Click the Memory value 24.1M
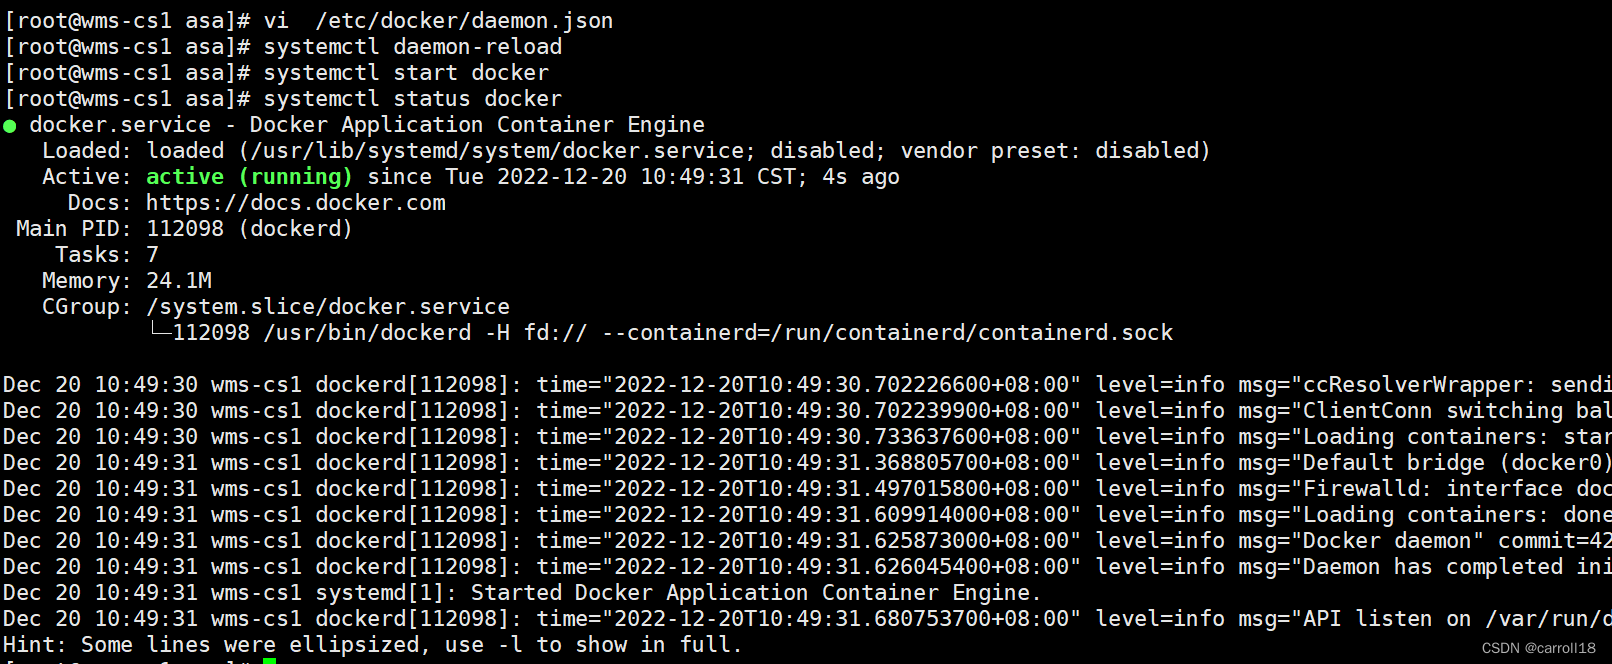 coord(179,281)
